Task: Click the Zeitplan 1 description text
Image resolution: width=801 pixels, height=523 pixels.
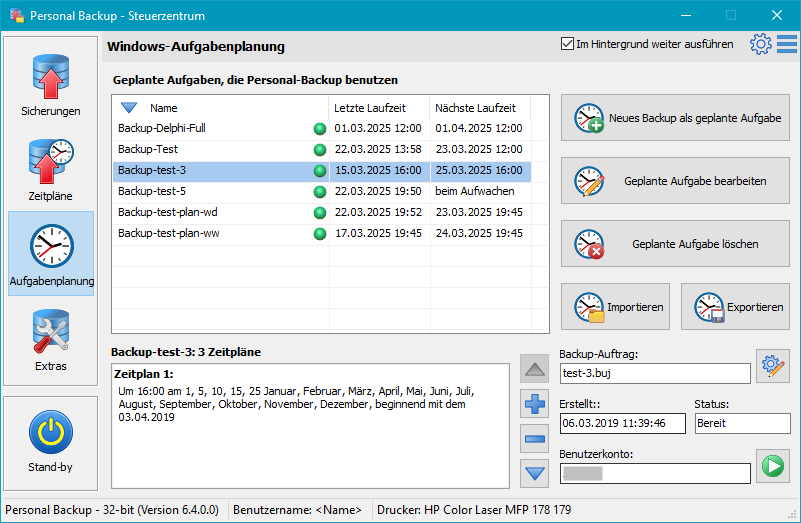Action: click(x=296, y=404)
